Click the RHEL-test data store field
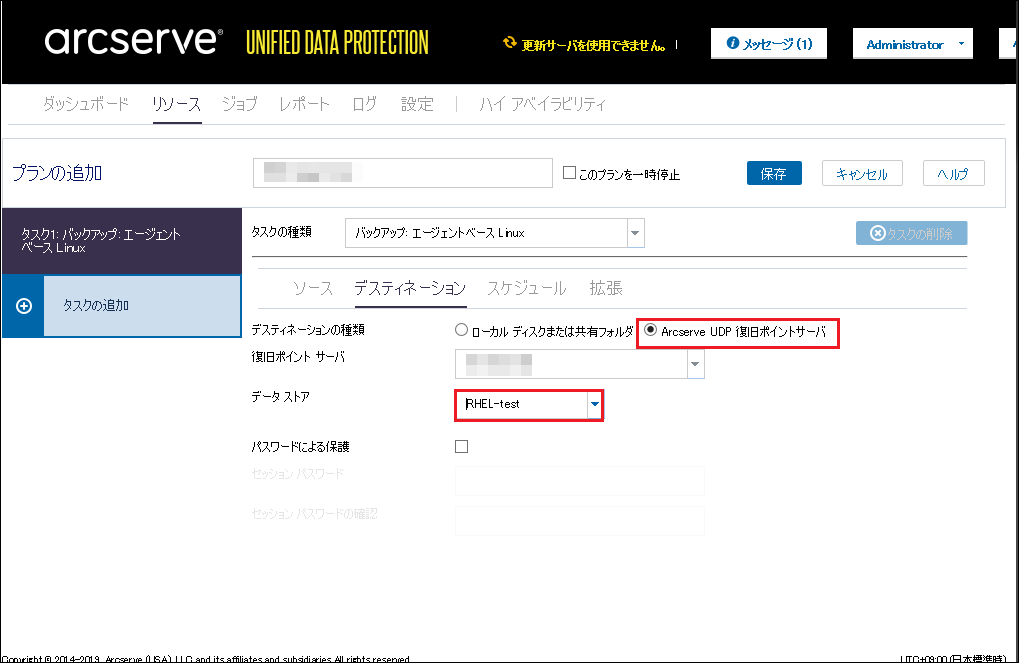 coord(522,404)
